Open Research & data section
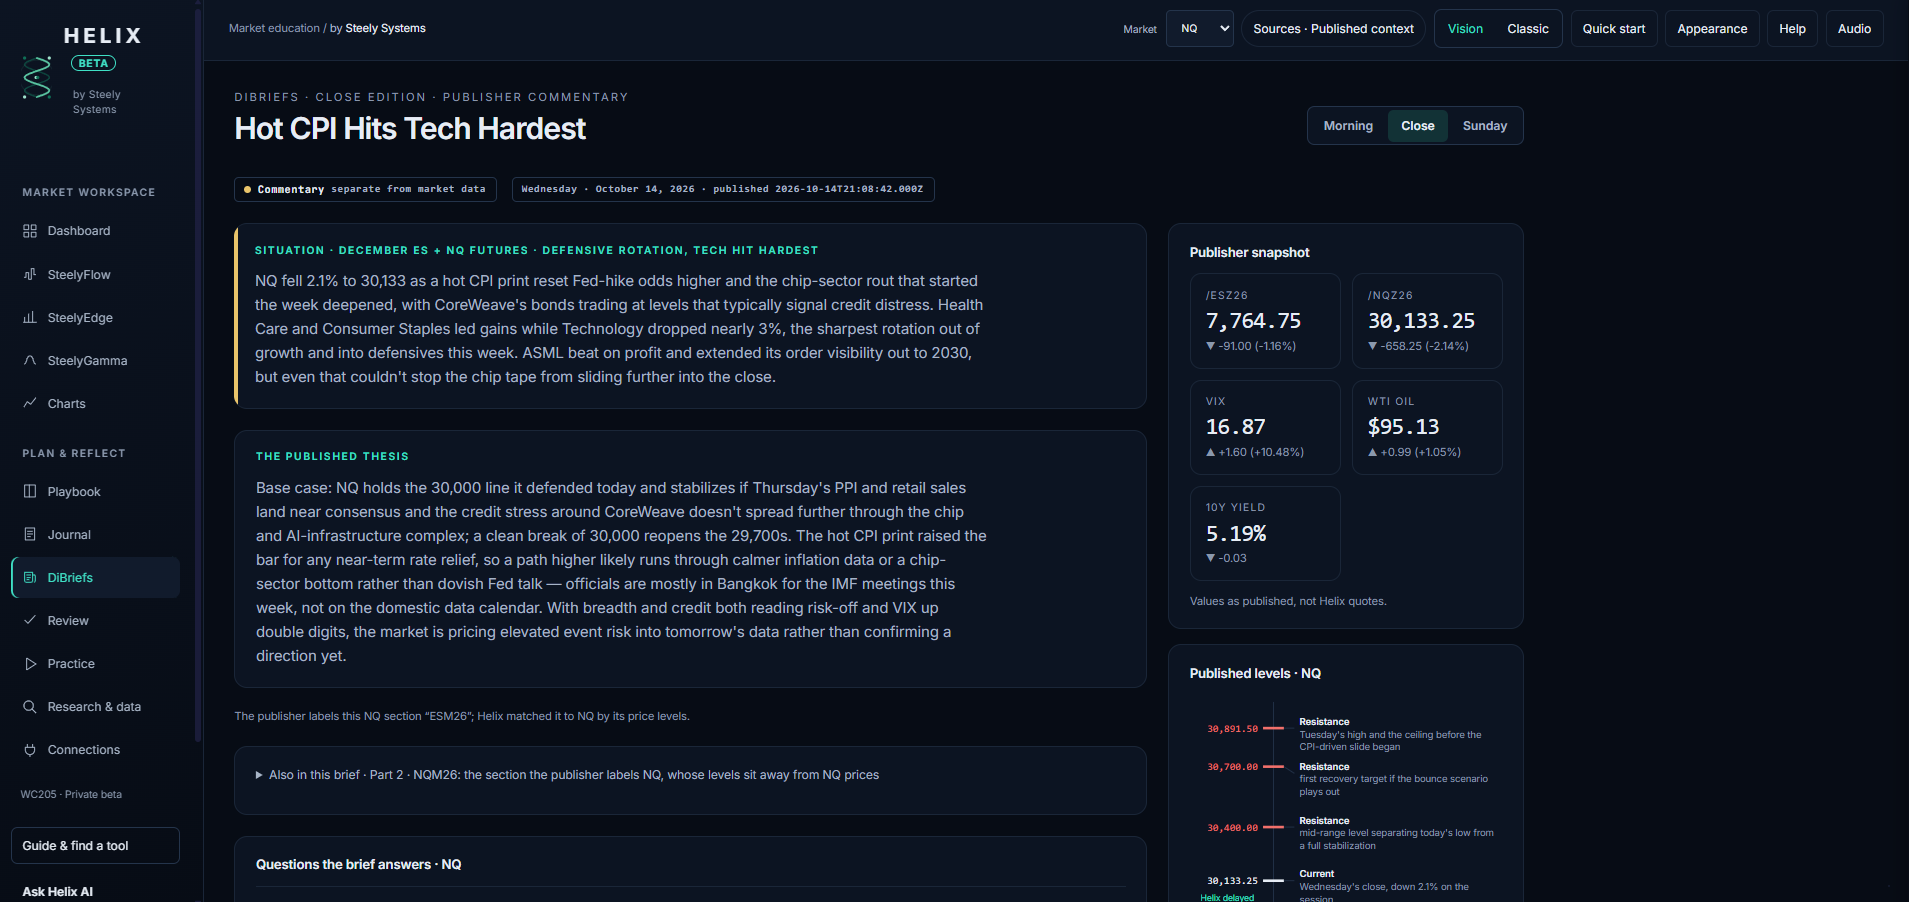The width and height of the screenshot is (1909, 902). click(x=96, y=706)
